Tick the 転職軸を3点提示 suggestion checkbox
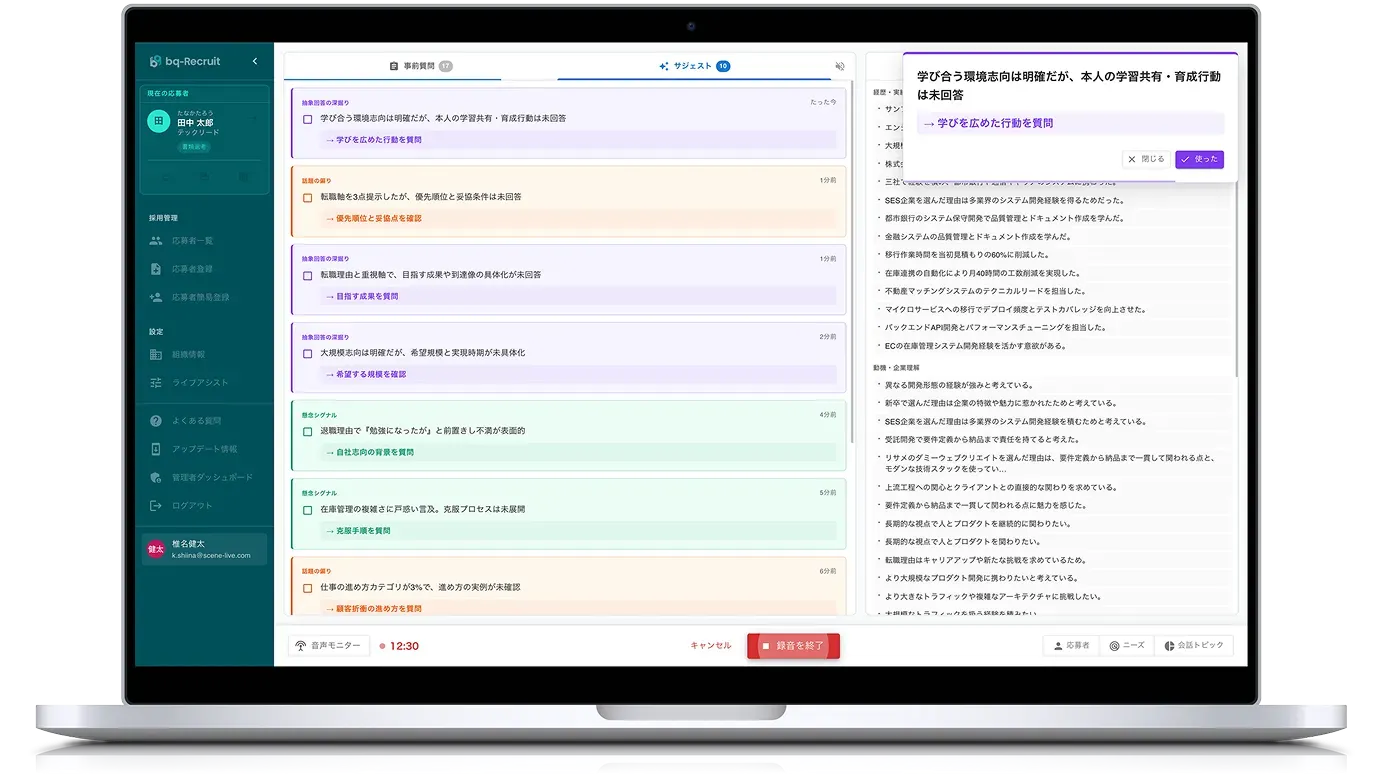This screenshot has width=1383, height=780. pos(308,197)
